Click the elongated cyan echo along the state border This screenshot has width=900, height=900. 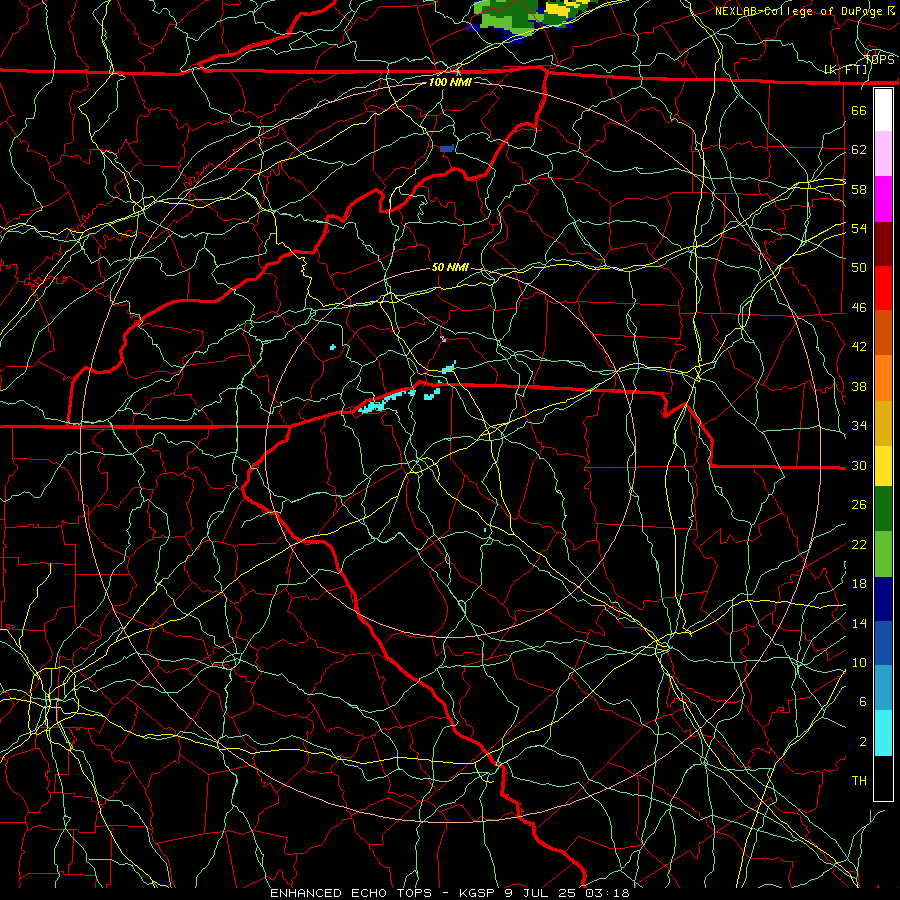click(386, 401)
